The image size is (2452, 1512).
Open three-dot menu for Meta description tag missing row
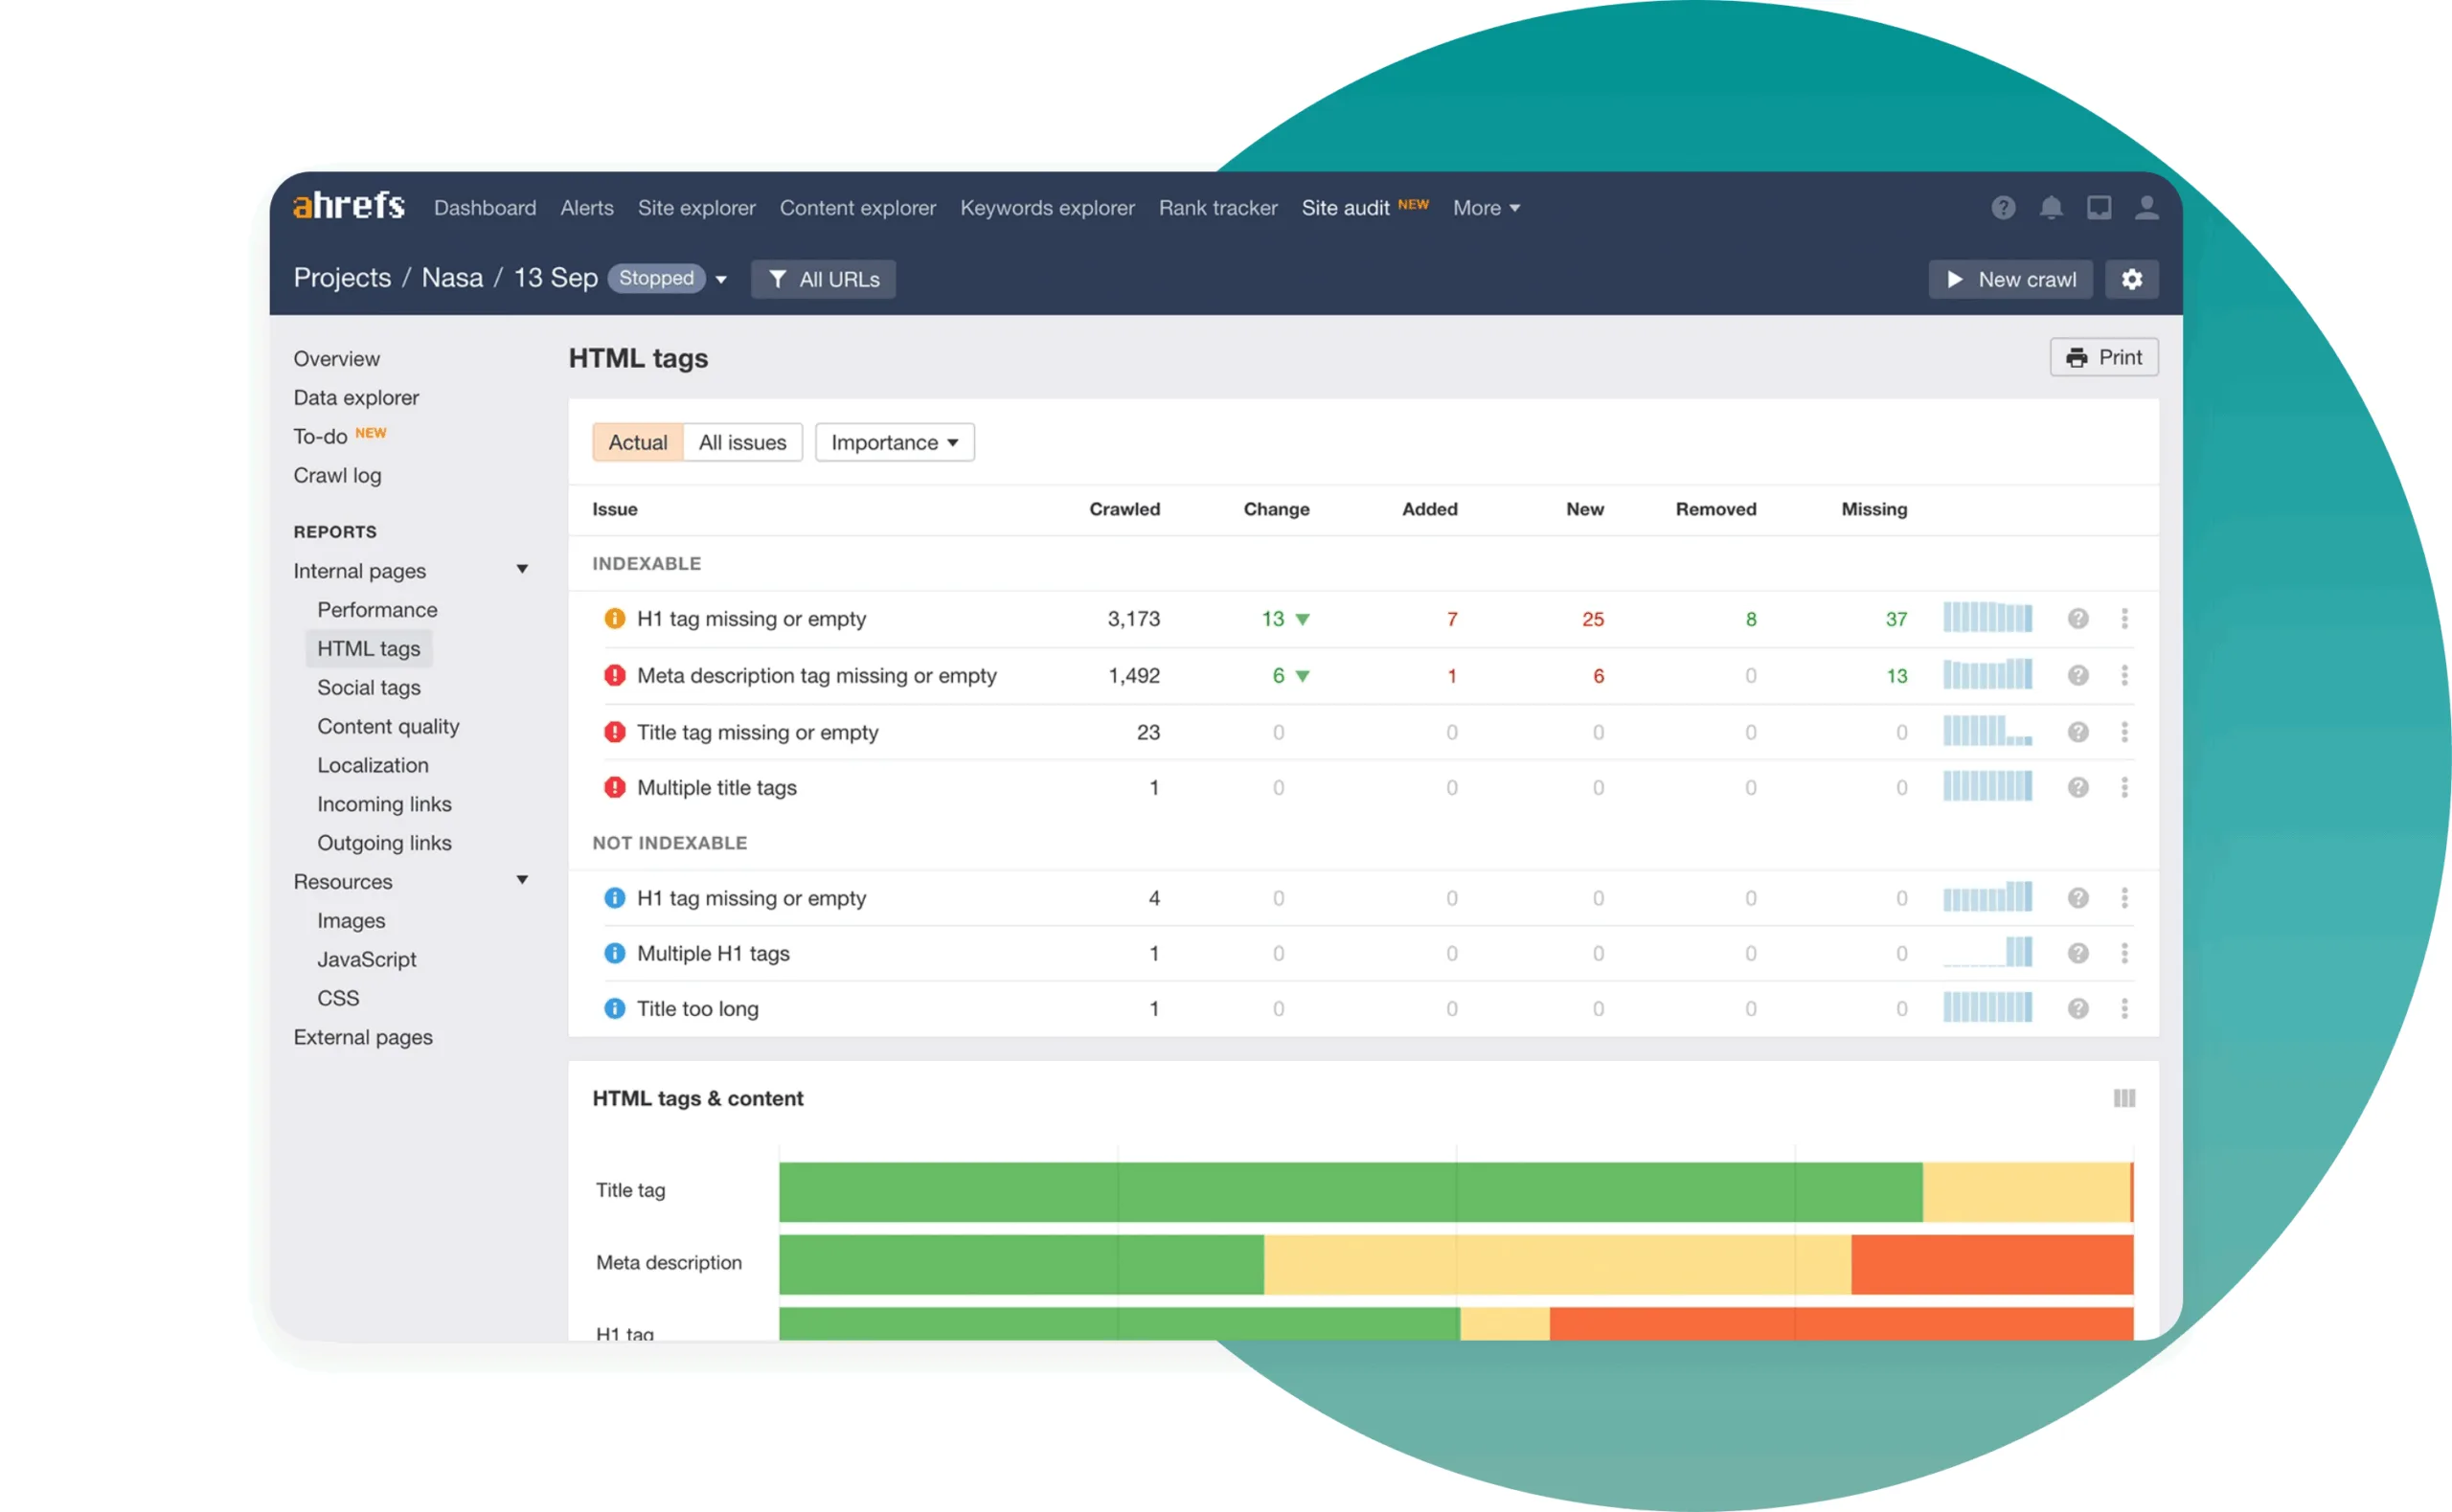pyautogui.click(x=2124, y=676)
